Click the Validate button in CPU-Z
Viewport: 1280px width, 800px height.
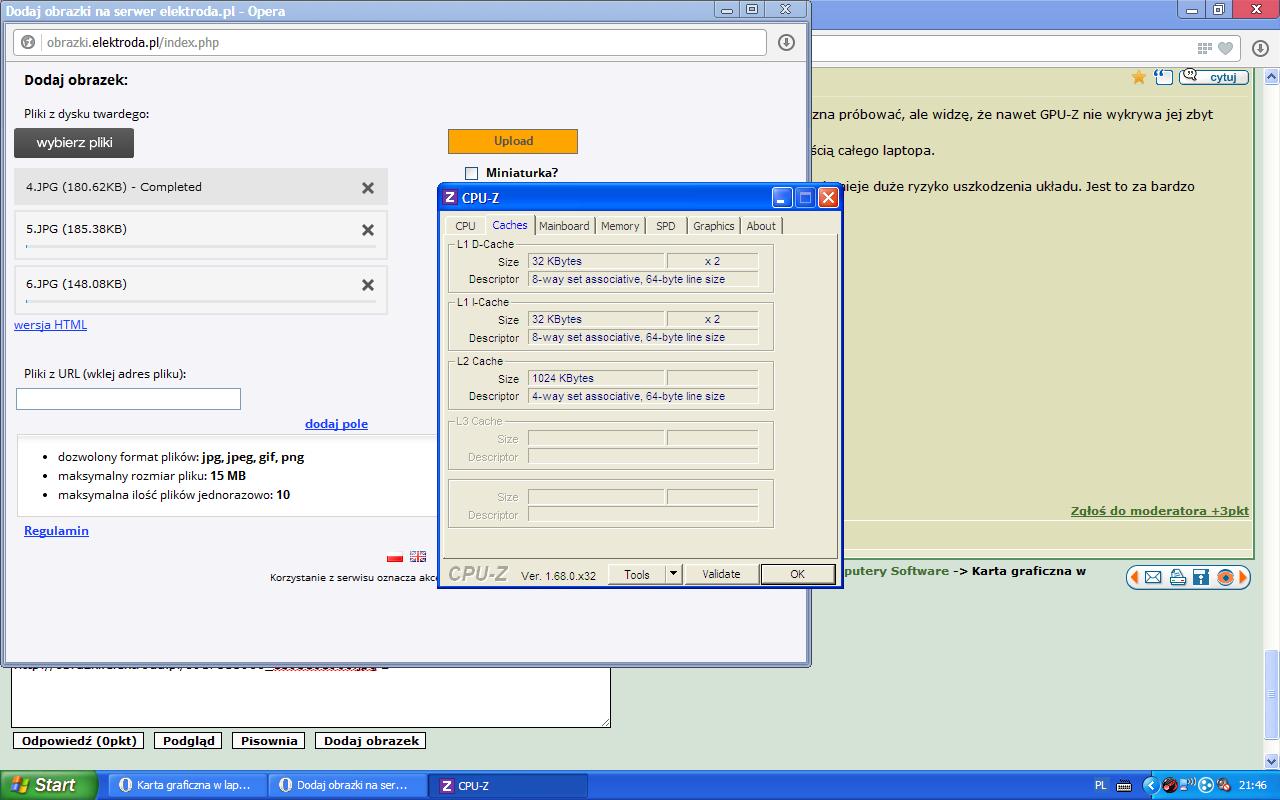point(721,574)
